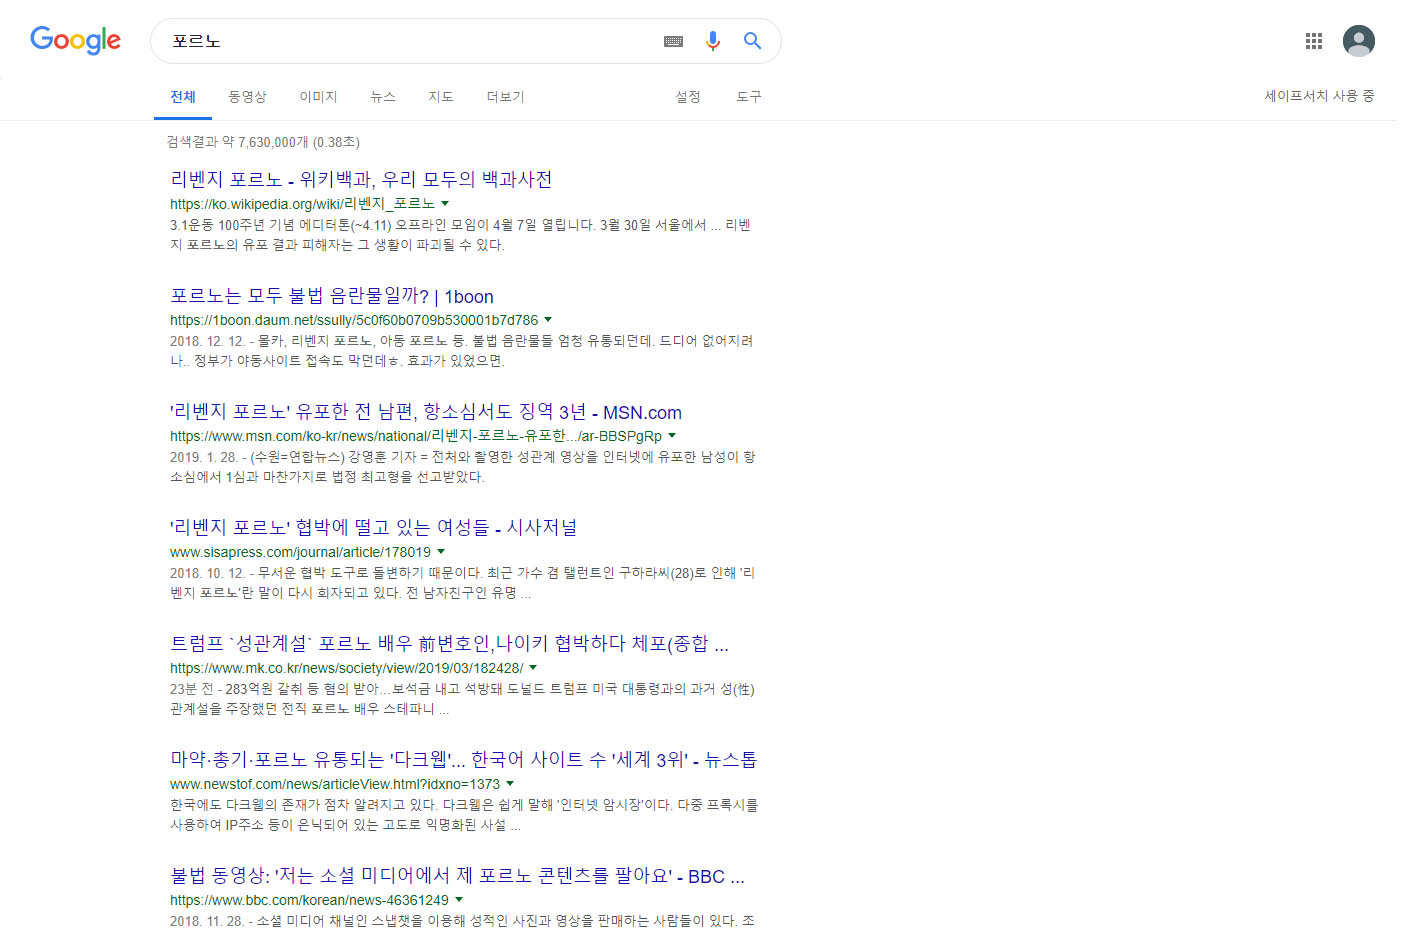
Task: Click the blue magnifier search button
Action: click(752, 41)
